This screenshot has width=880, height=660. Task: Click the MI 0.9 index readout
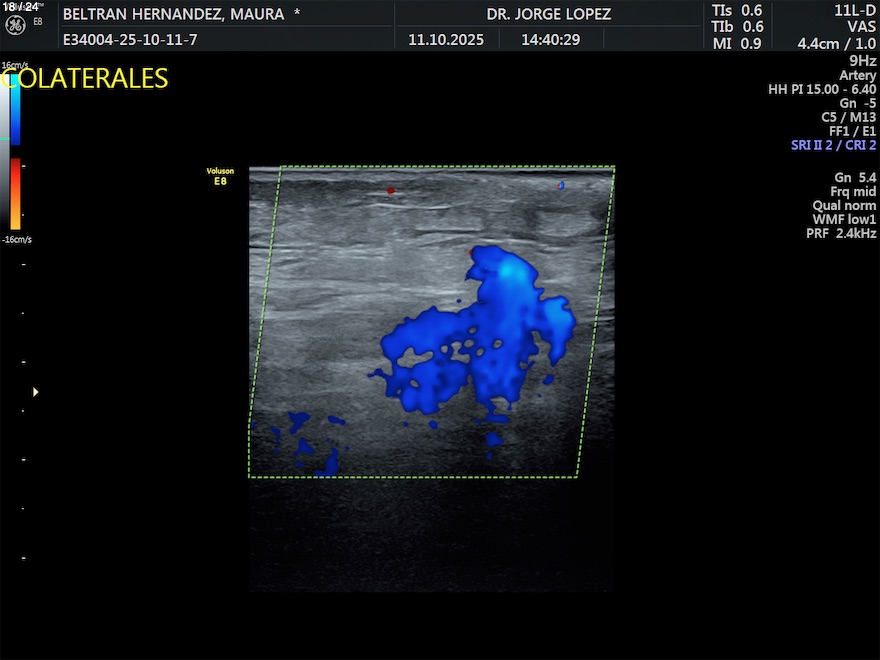[x=737, y=43]
